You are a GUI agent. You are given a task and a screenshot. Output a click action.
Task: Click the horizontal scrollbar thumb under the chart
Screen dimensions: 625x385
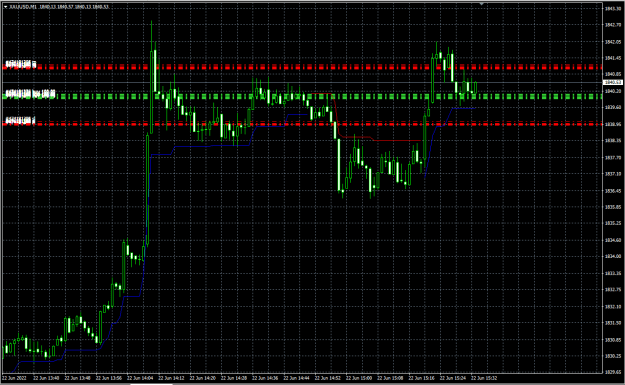click(151, 384)
